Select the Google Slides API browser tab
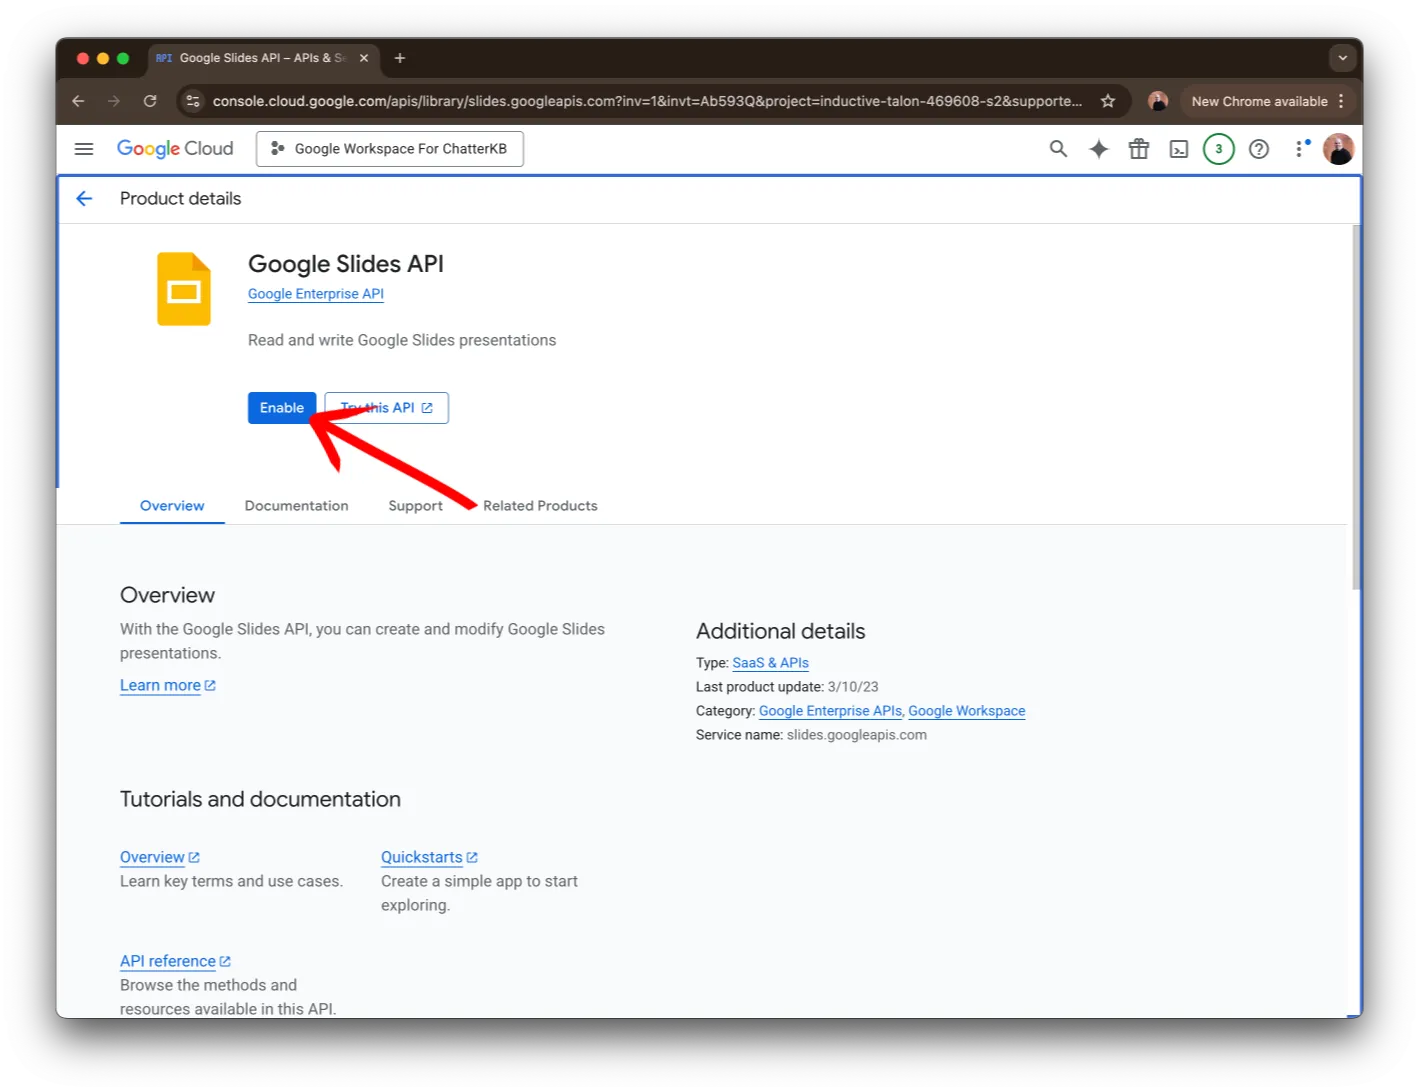Viewport: 1419px width, 1092px height. coord(264,58)
